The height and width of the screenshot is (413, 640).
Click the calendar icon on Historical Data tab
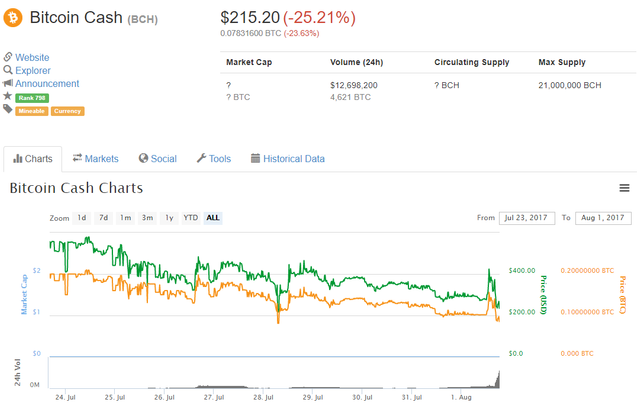[255, 158]
